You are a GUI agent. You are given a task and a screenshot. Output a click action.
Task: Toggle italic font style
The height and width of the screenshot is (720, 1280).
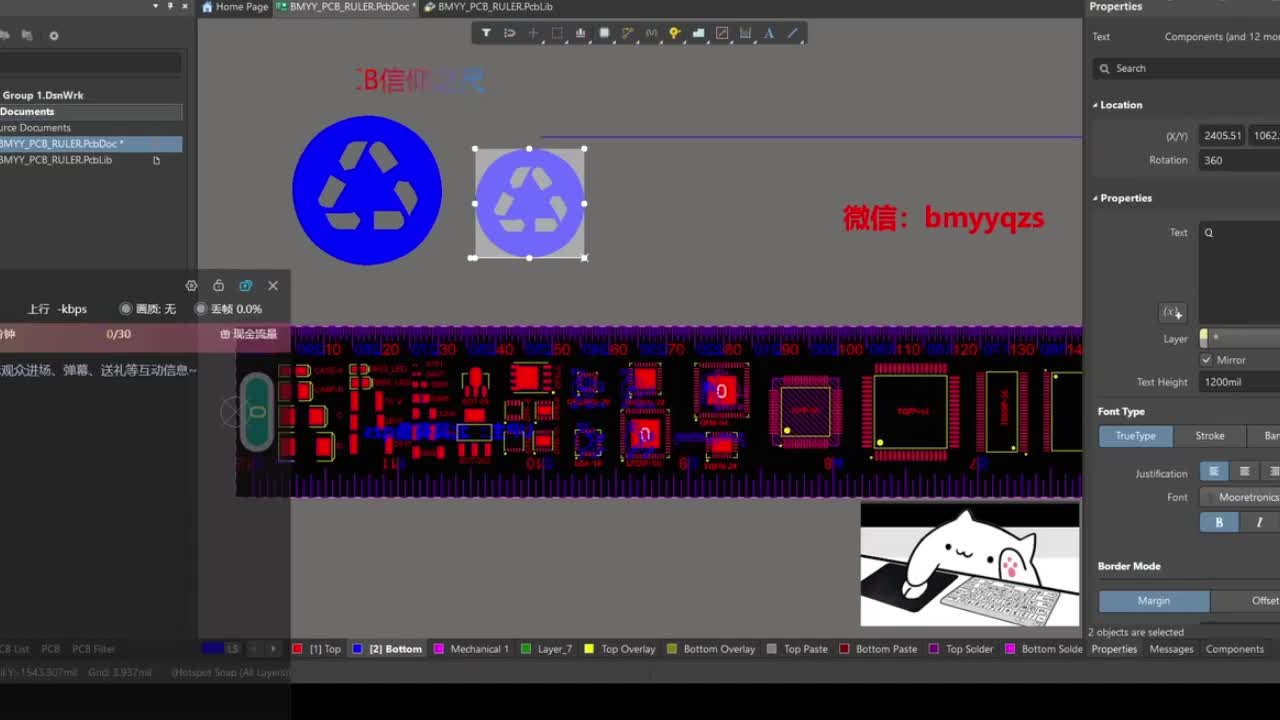(1259, 522)
